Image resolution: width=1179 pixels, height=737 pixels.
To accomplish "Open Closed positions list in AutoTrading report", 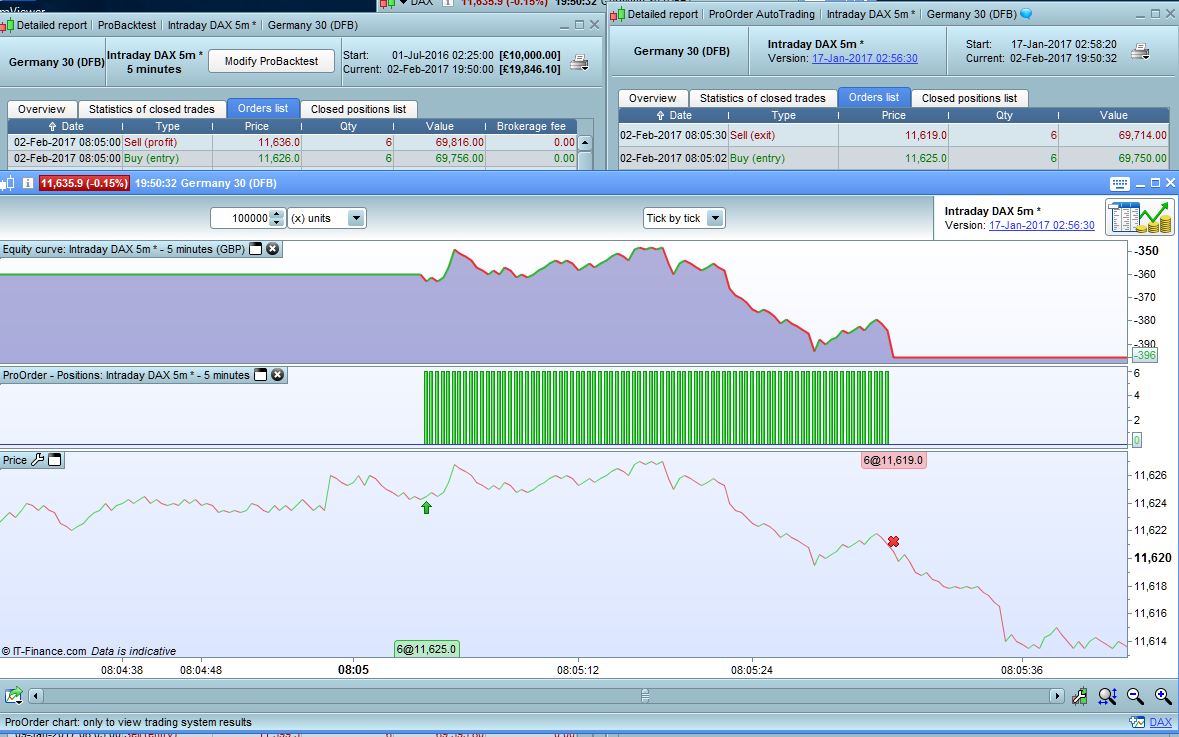I will pos(969,98).
